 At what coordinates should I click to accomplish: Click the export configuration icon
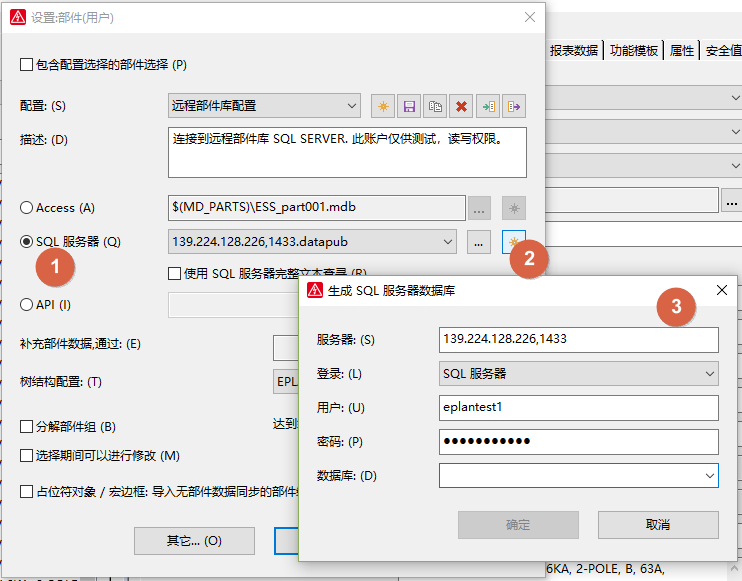[x=514, y=106]
